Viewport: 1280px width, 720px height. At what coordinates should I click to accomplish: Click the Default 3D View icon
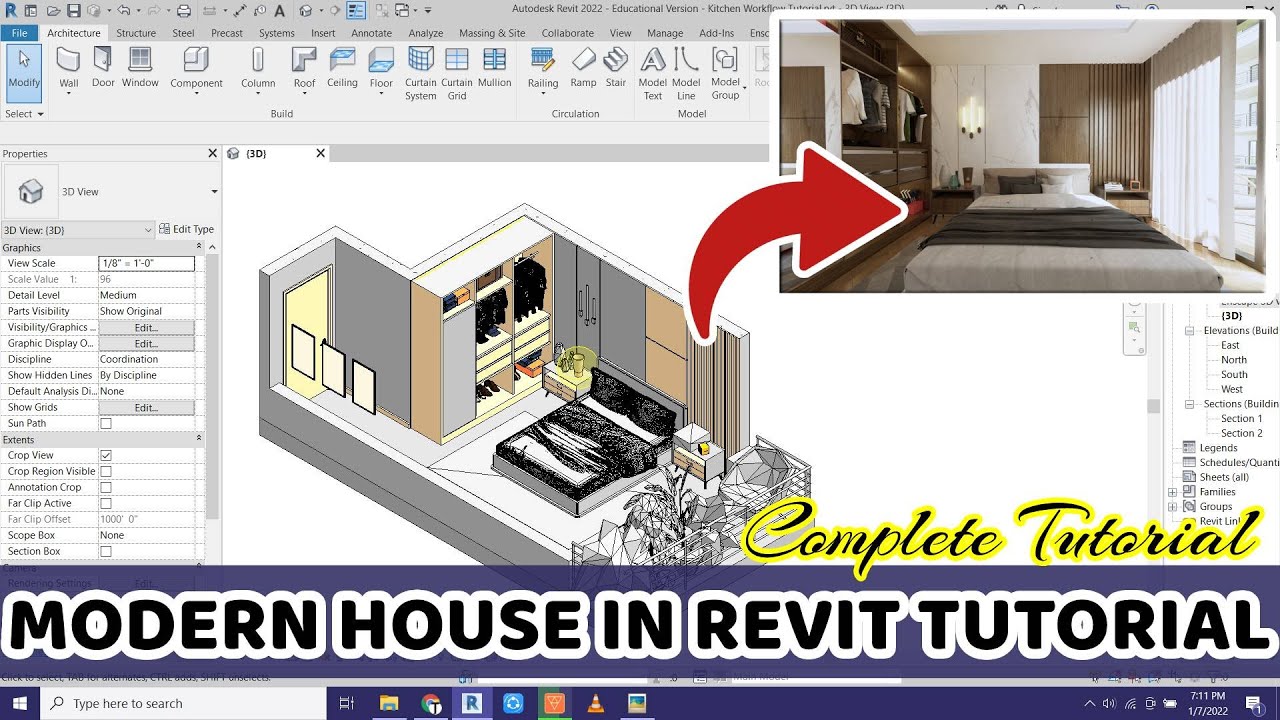tap(305, 10)
